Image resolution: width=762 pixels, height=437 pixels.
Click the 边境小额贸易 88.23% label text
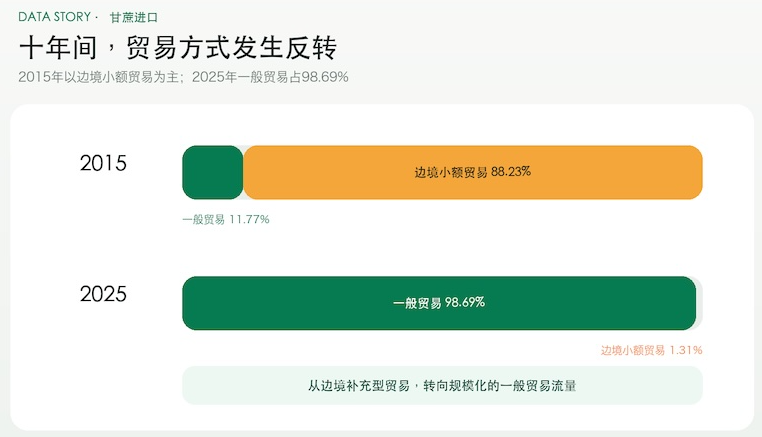[472, 172]
